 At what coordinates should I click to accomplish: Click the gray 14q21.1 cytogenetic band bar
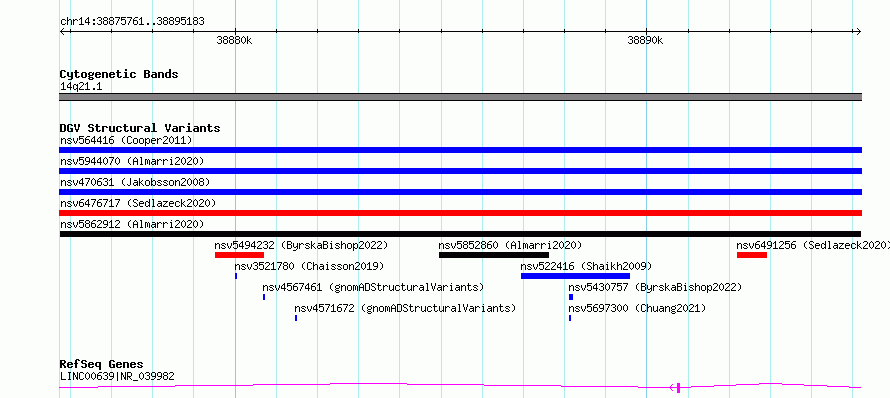coord(460,97)
